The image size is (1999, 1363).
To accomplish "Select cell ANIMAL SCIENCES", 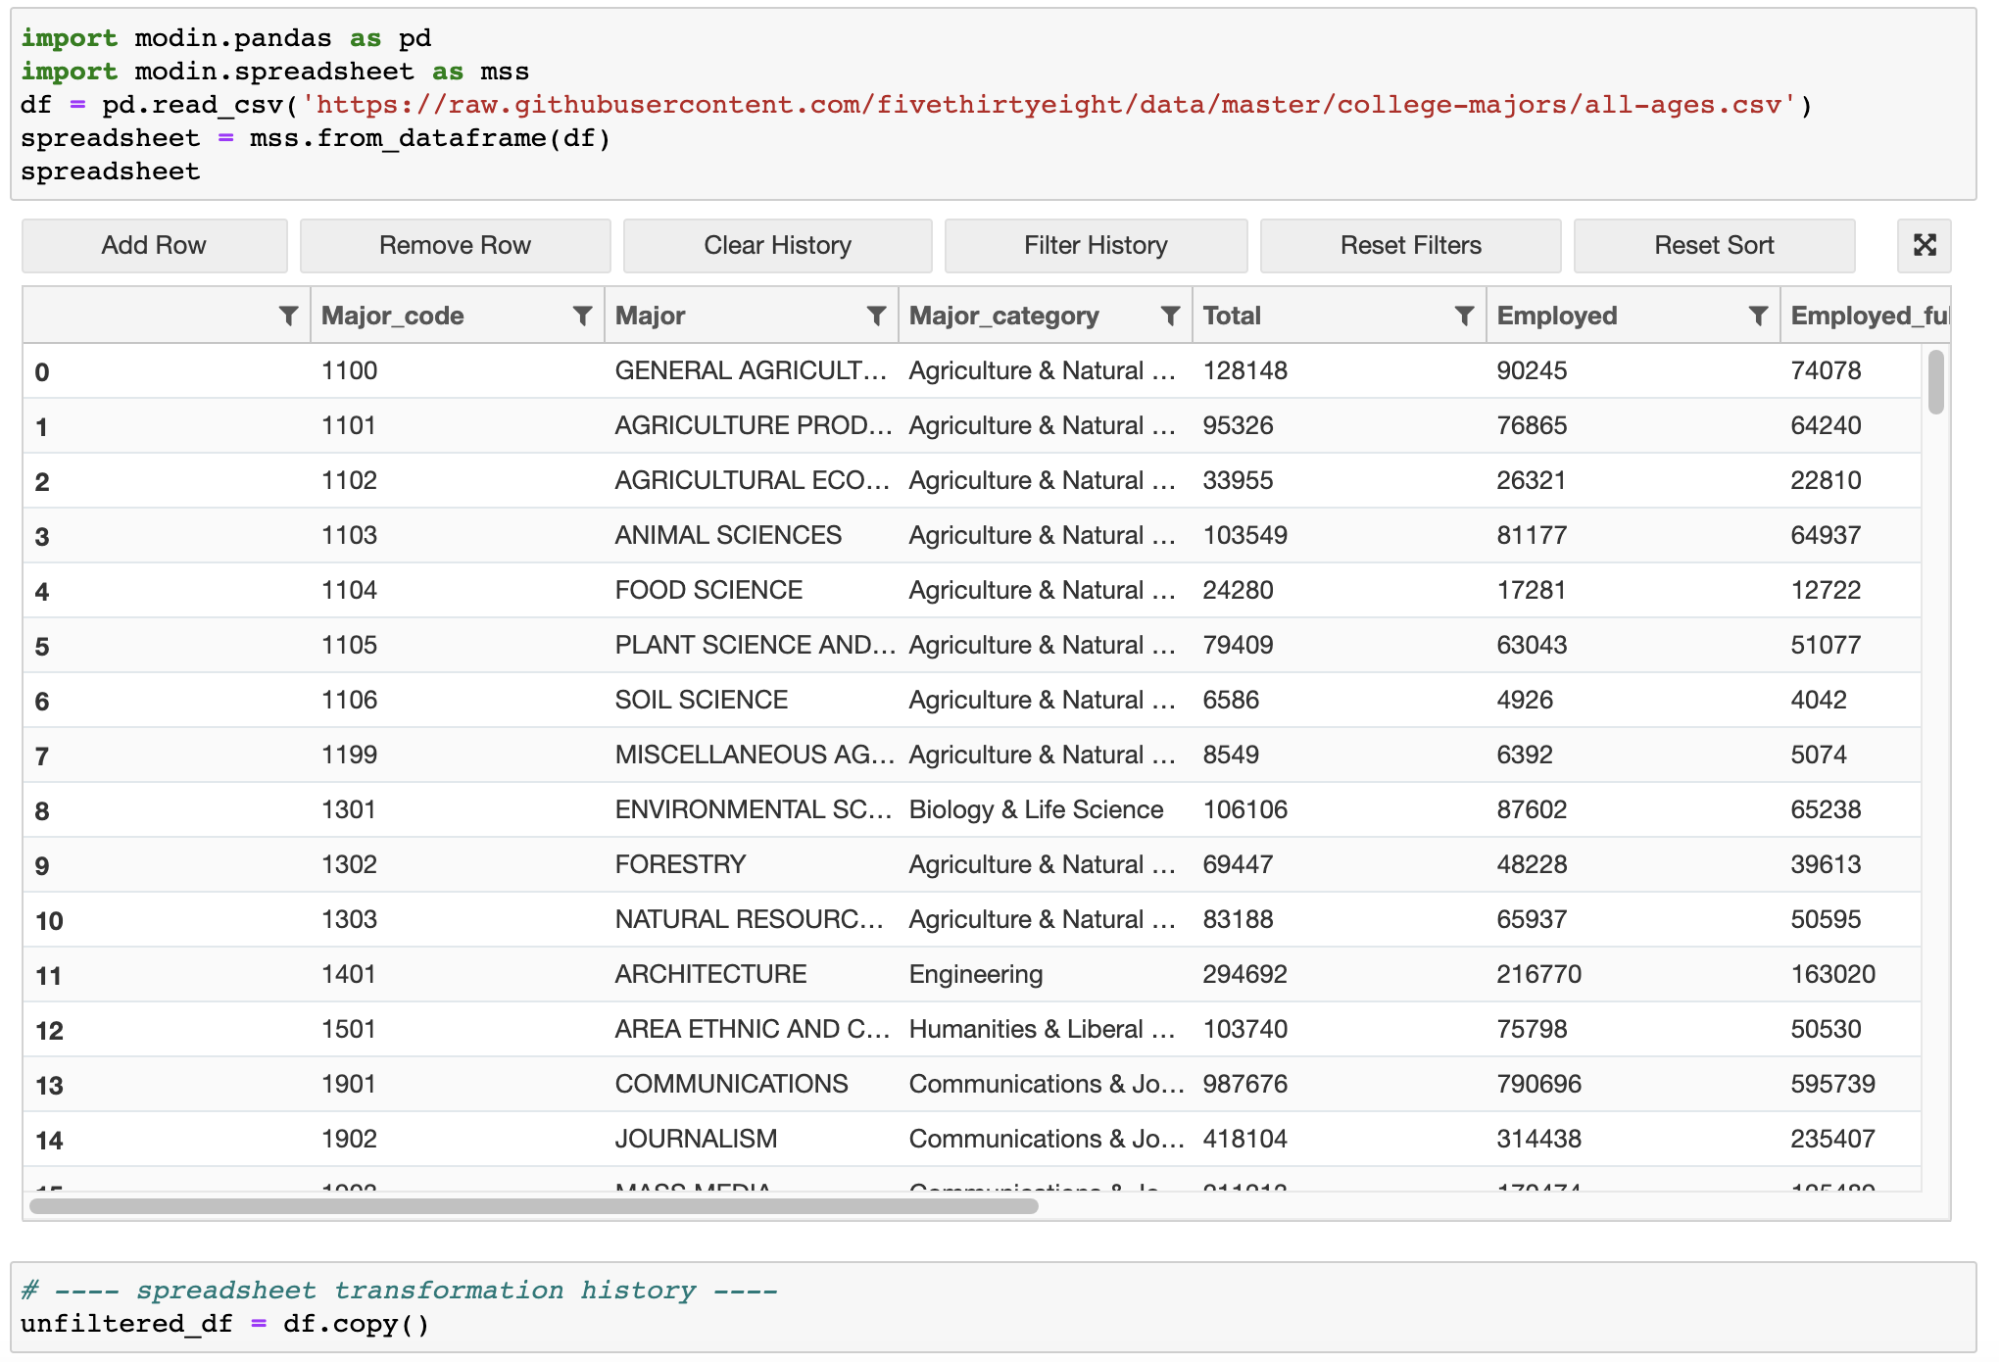I will coord(751,536).
